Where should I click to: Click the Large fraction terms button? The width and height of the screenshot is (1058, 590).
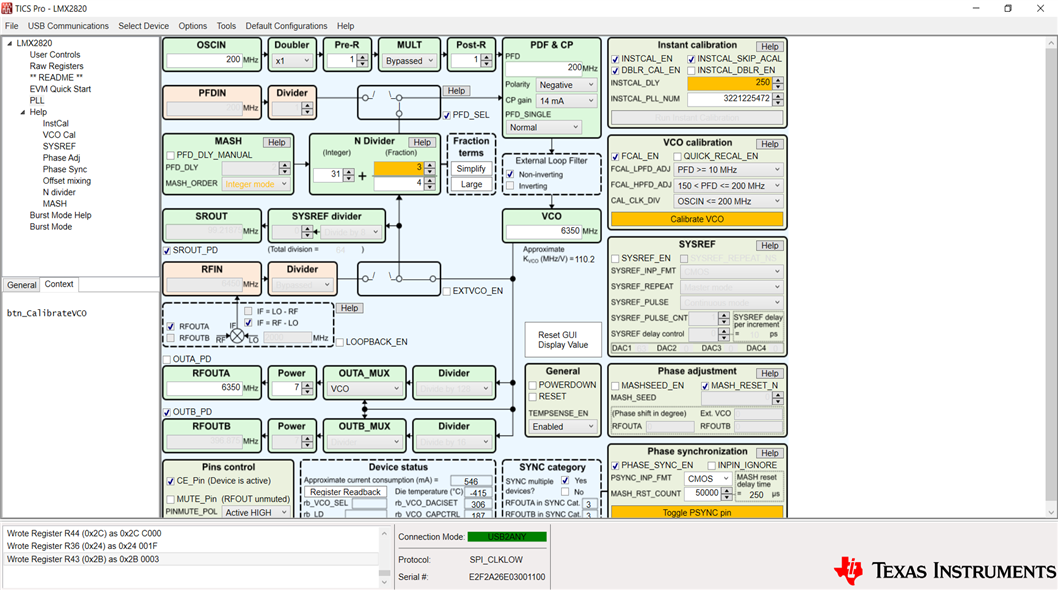pos(471,184)
